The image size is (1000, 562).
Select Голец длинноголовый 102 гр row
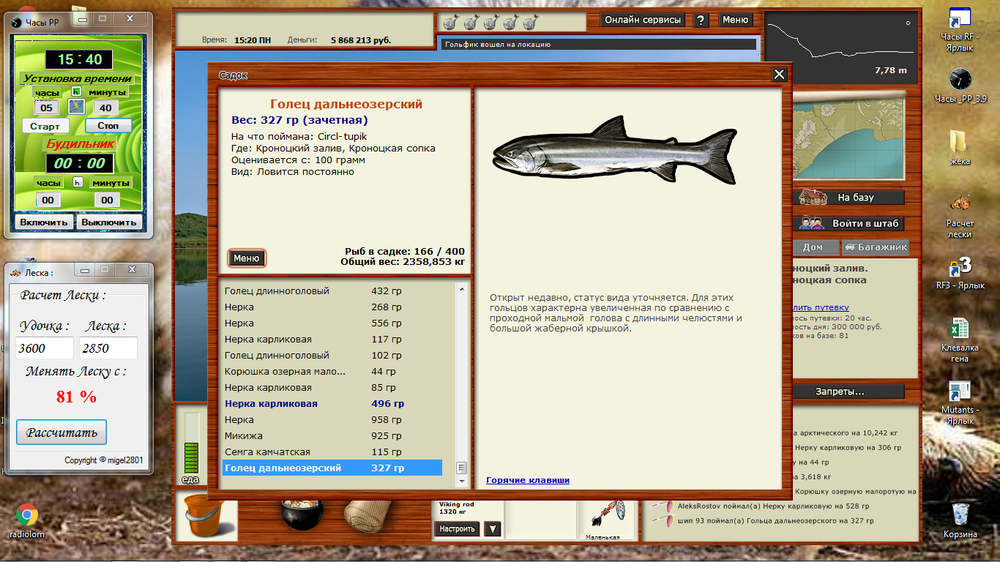point(332,355)
